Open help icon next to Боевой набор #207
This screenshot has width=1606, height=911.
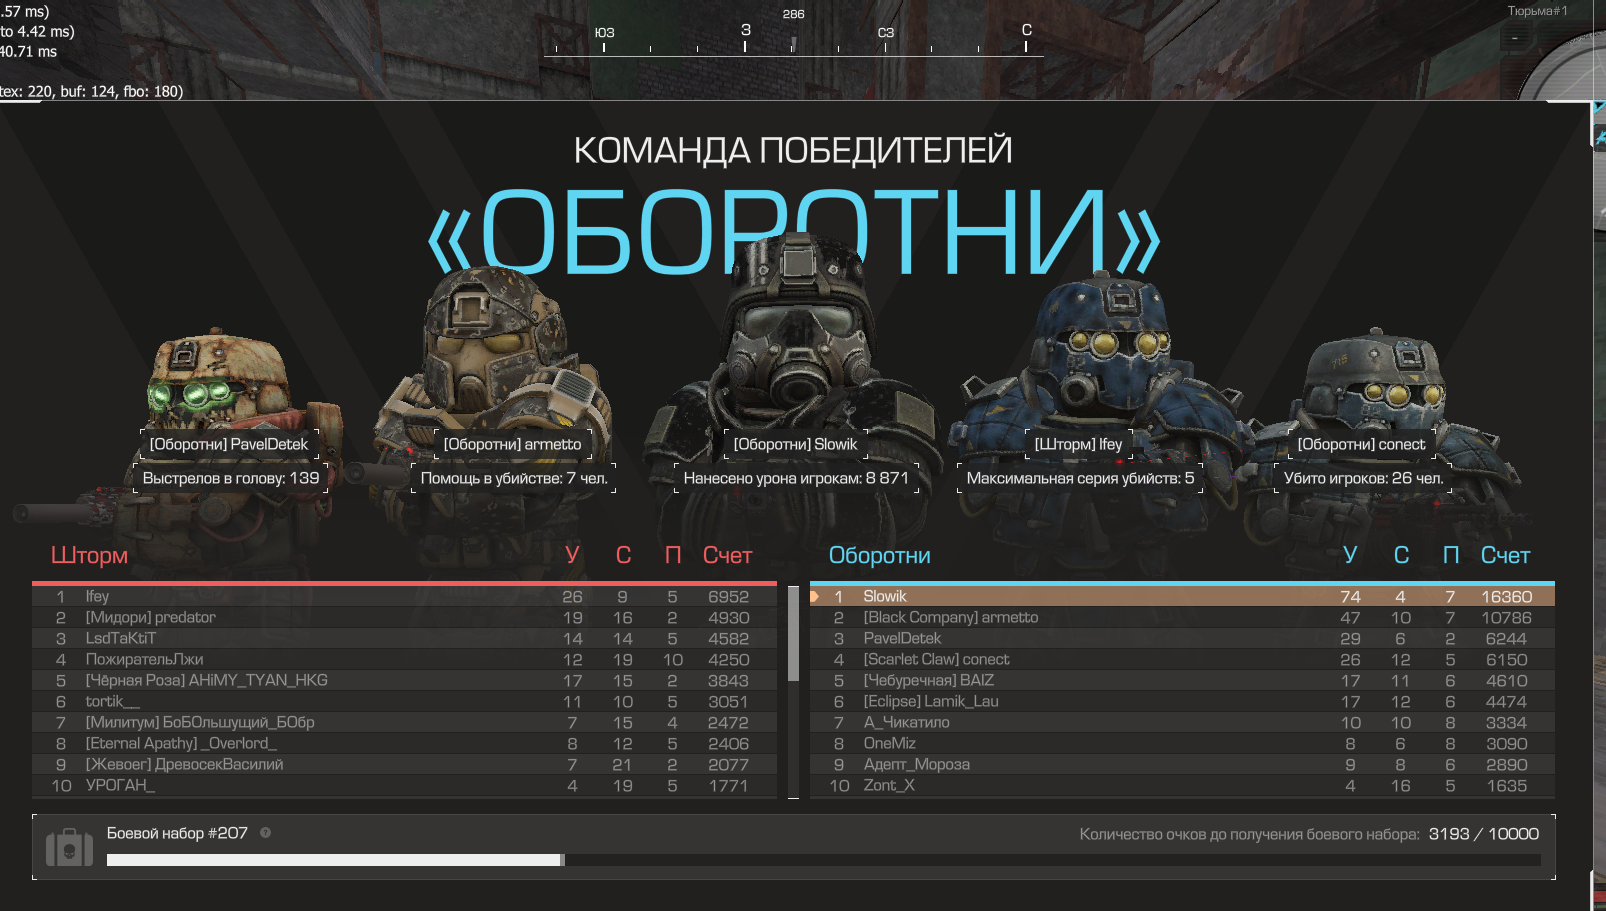(x=265, y=832)
